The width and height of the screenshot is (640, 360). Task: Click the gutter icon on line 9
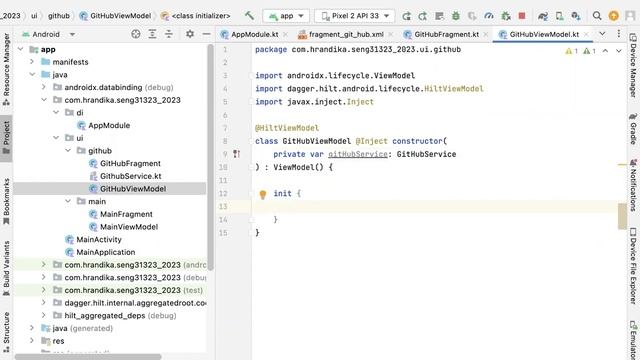click(x=236, y=154)
